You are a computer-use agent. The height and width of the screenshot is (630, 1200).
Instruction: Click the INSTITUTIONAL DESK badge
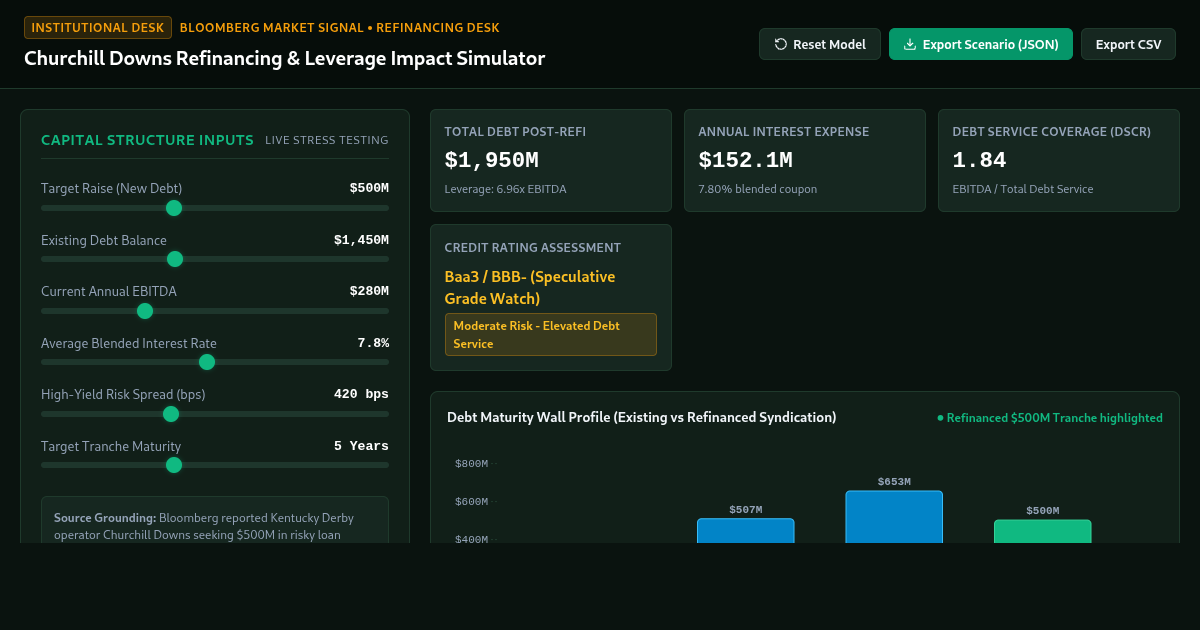[98, 28]
